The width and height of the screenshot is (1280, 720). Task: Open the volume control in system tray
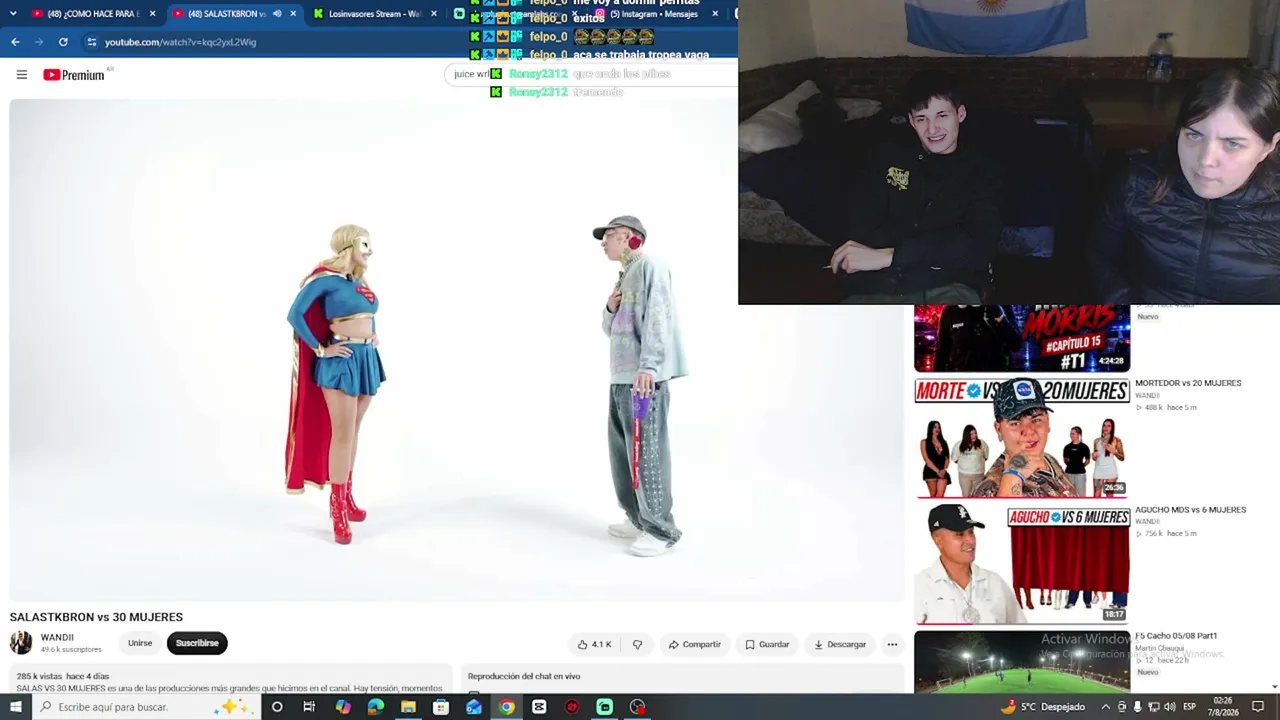1170,707
